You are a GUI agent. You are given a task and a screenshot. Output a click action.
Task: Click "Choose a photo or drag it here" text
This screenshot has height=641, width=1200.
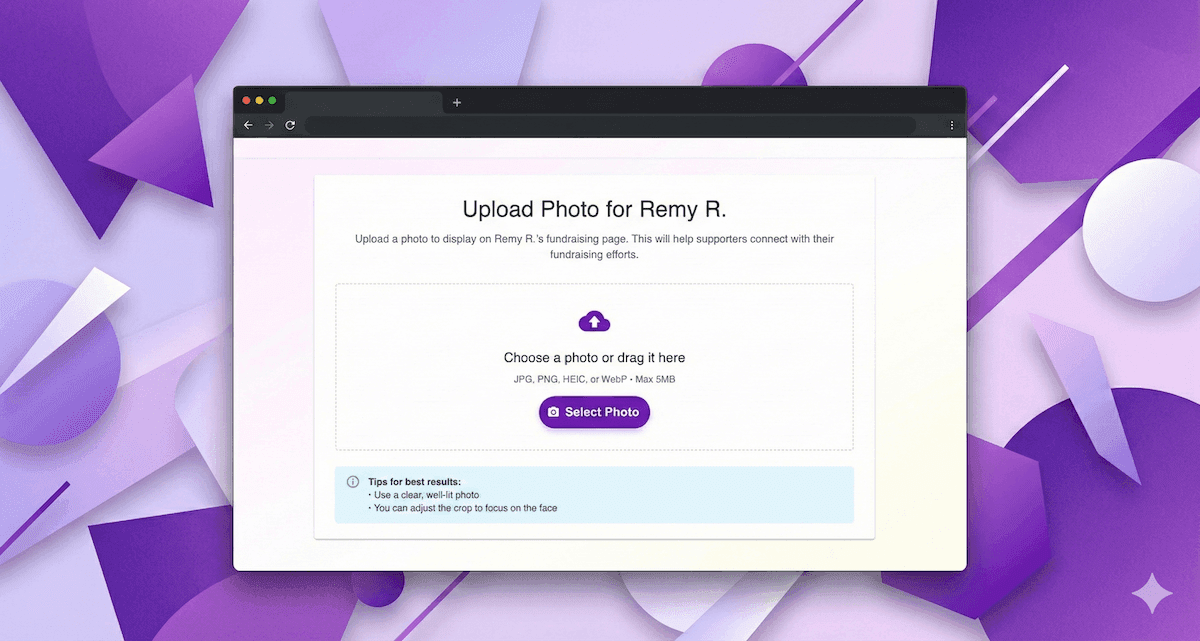pyautogui.click(x=594, y=358)
